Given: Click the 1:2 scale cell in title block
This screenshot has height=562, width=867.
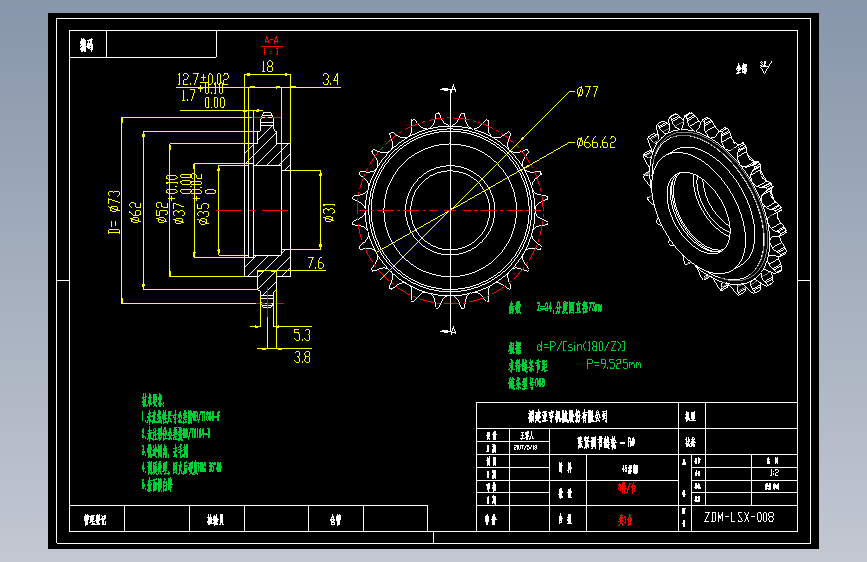Looking at the screenshot, I should click(774, 473).
